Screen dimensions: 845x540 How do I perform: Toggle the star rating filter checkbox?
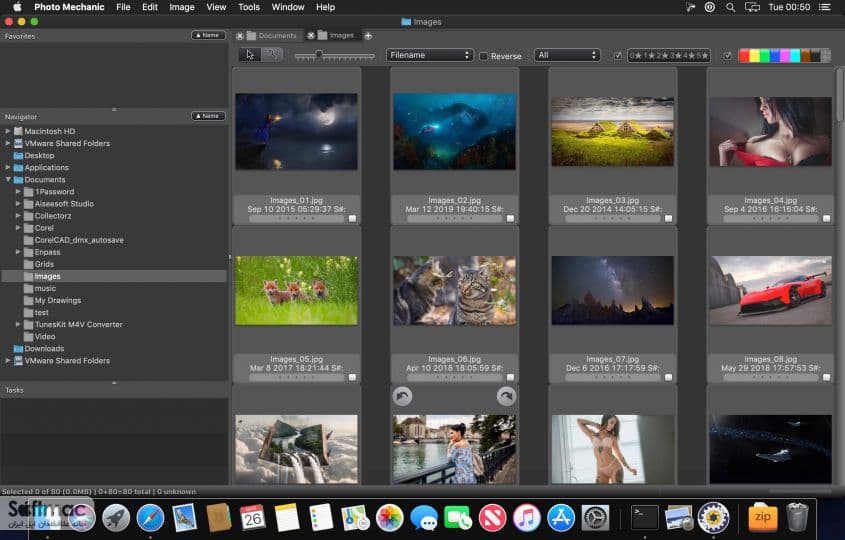[618, 56]
